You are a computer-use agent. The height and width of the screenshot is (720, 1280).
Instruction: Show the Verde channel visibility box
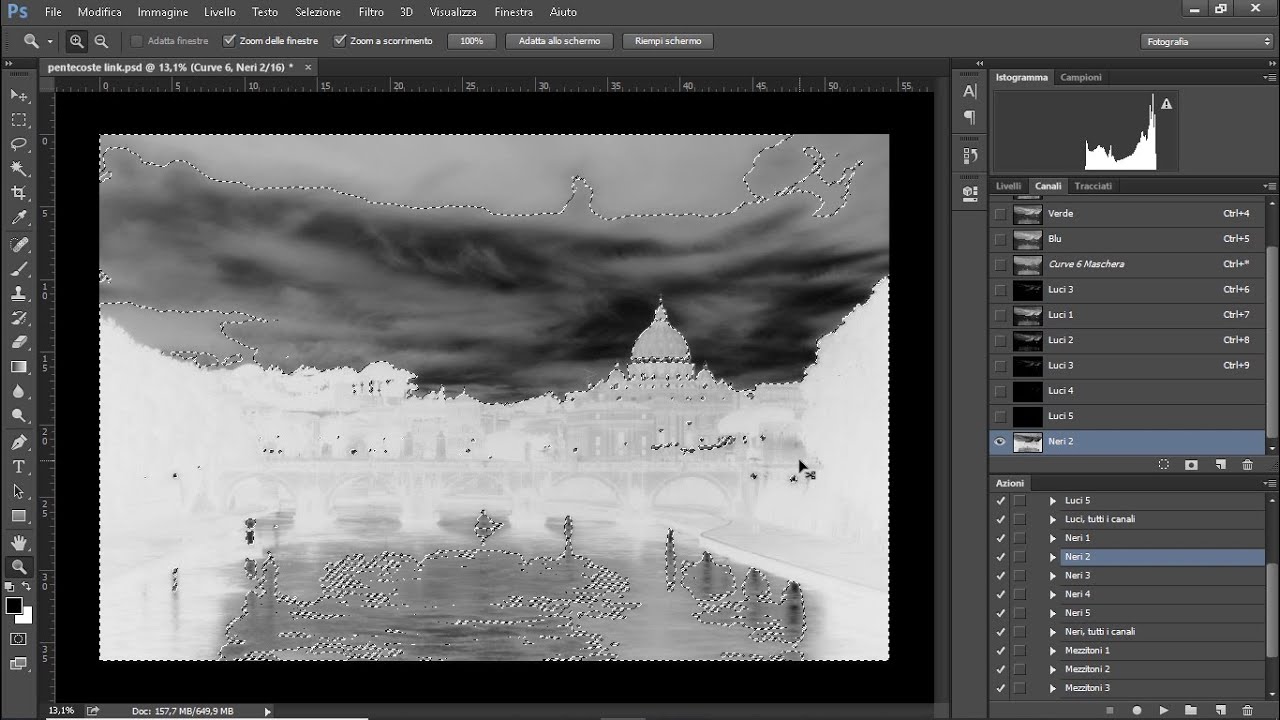(x=1000, y=213)
